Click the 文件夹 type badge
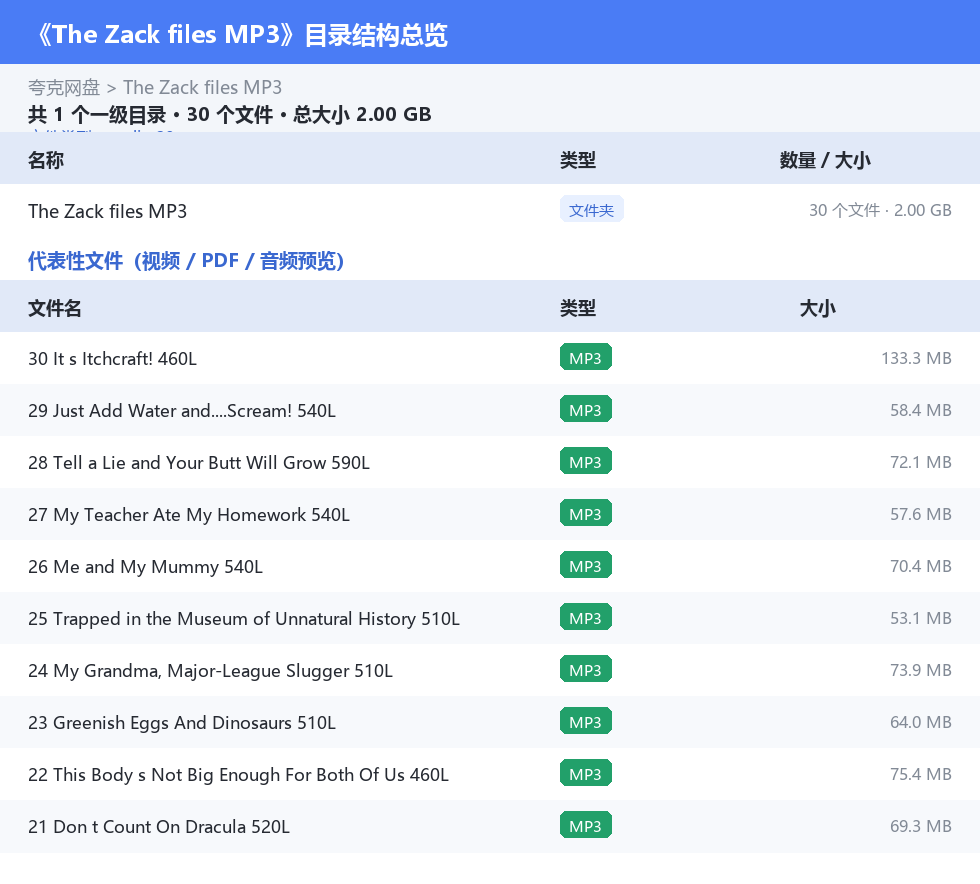This screenshot has height=884, width=980. point(591,210)
